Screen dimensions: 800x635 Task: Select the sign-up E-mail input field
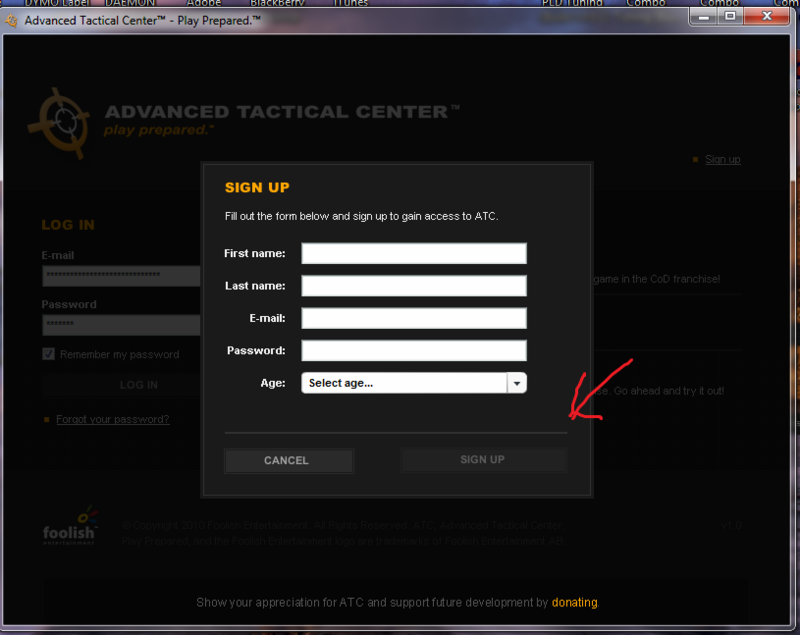pos(413,318)
